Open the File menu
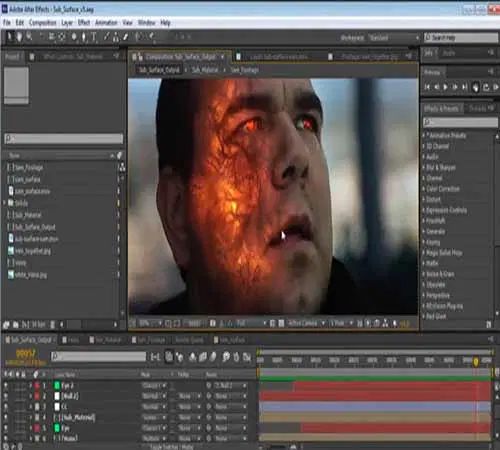This screenshot has width=500, height=450. click(x=7, y=23)
